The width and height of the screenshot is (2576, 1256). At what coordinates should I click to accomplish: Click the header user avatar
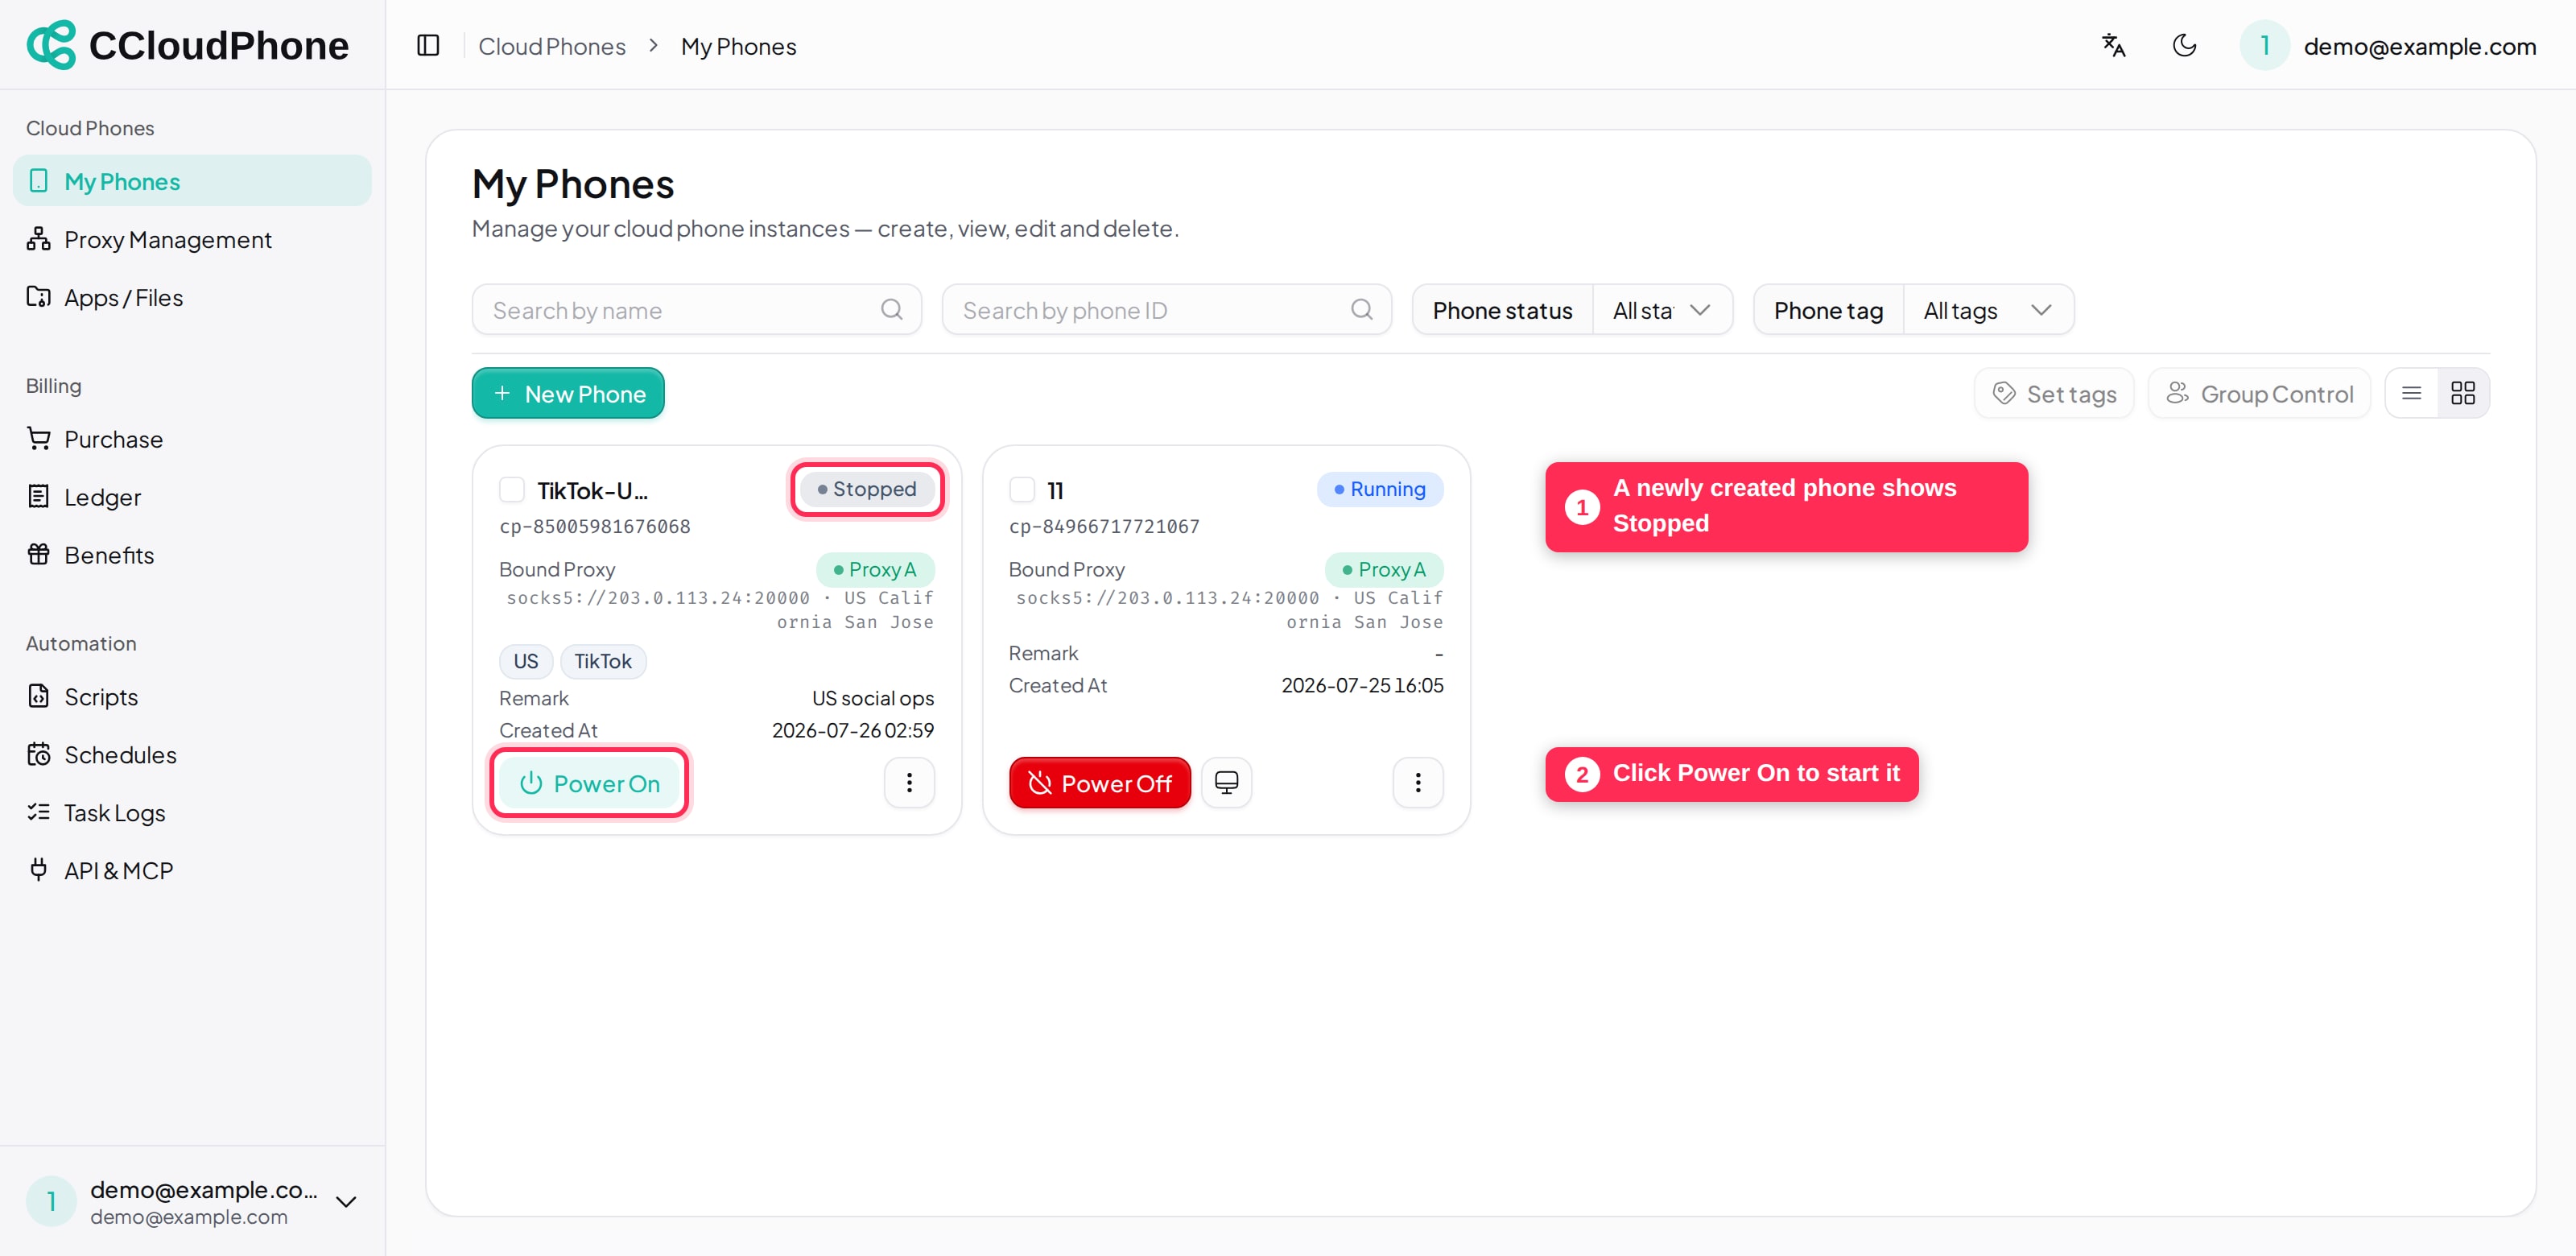(2264, 46)
